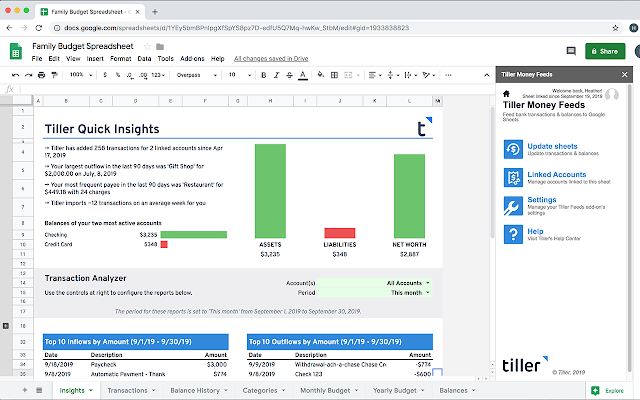Increase decimal places
The height and width of the screenshot is (400, 640).
tap(143, 75)
